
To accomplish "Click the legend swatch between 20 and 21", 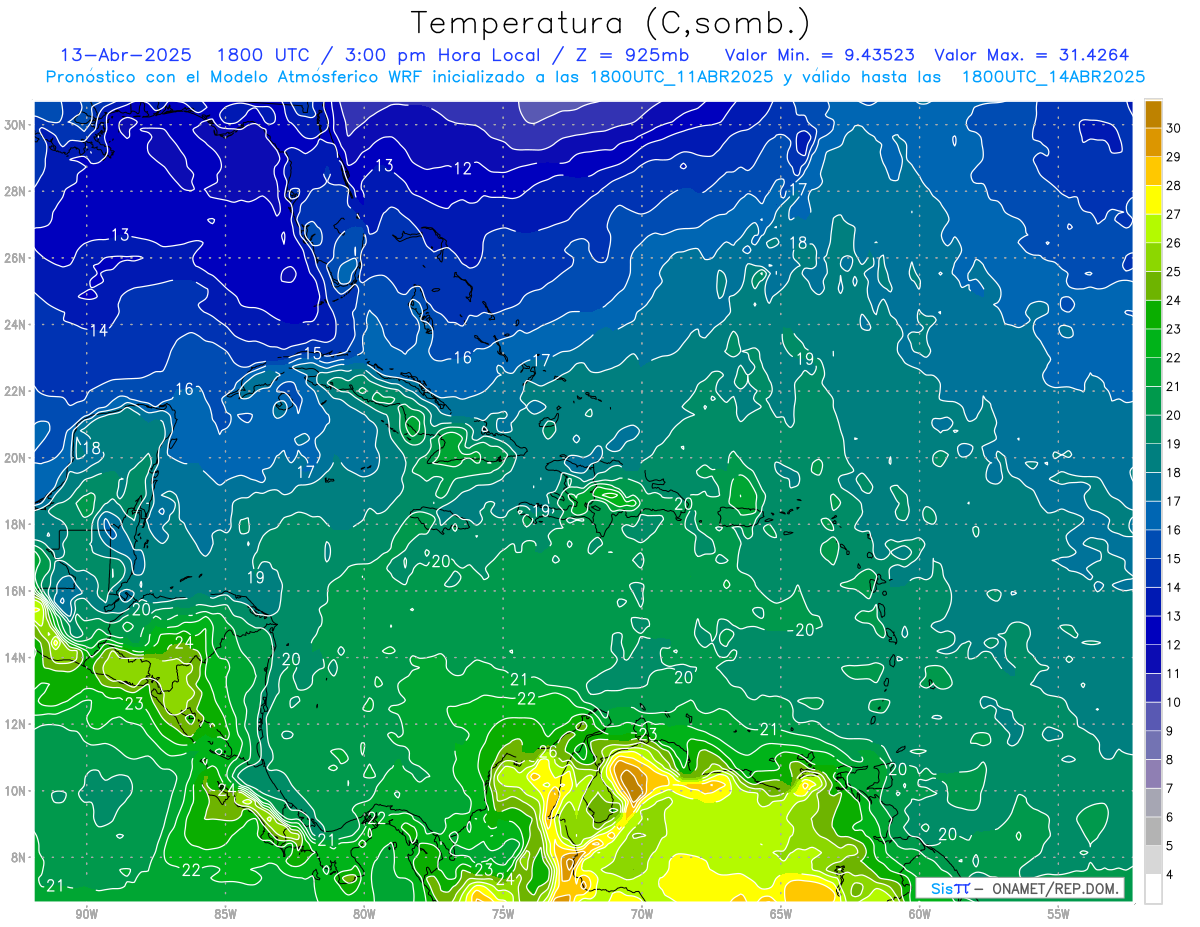I will (x=1153, y=401).
